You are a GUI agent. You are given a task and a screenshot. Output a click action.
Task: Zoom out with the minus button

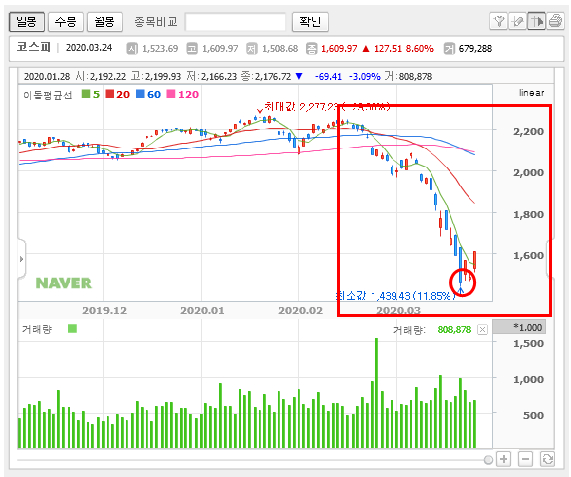point(525,459)
